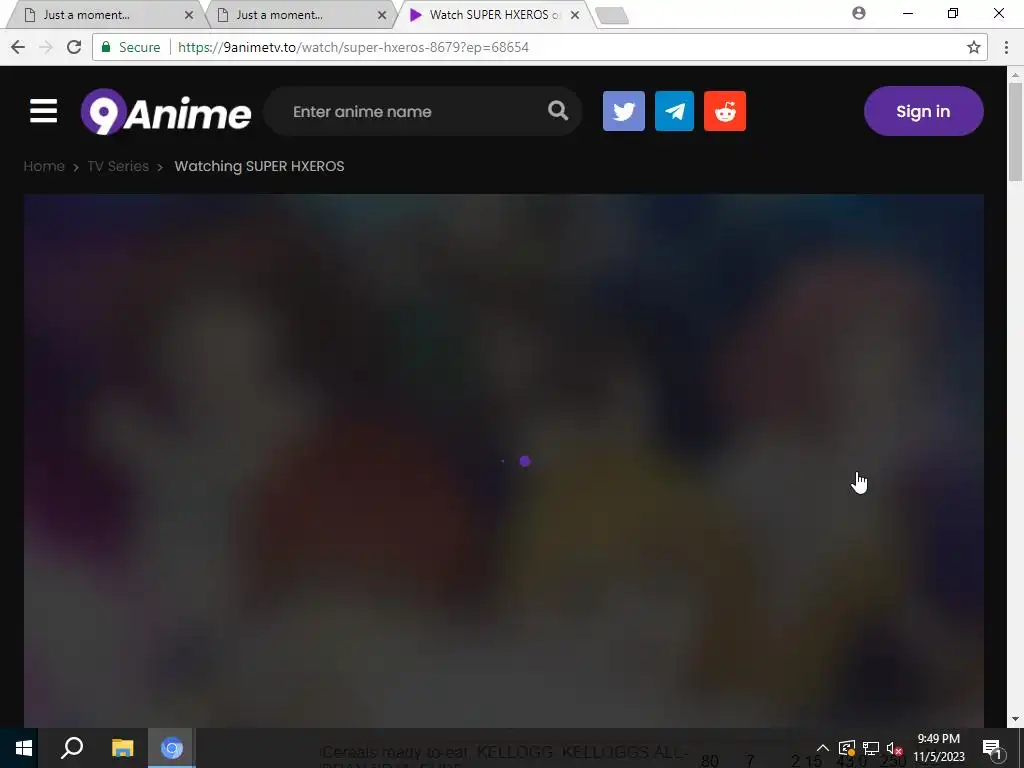1024x768 pixels.
Task: Click 'Watching SUPER HXEROS' breadcrumb text
Action: tap(259, 166)
